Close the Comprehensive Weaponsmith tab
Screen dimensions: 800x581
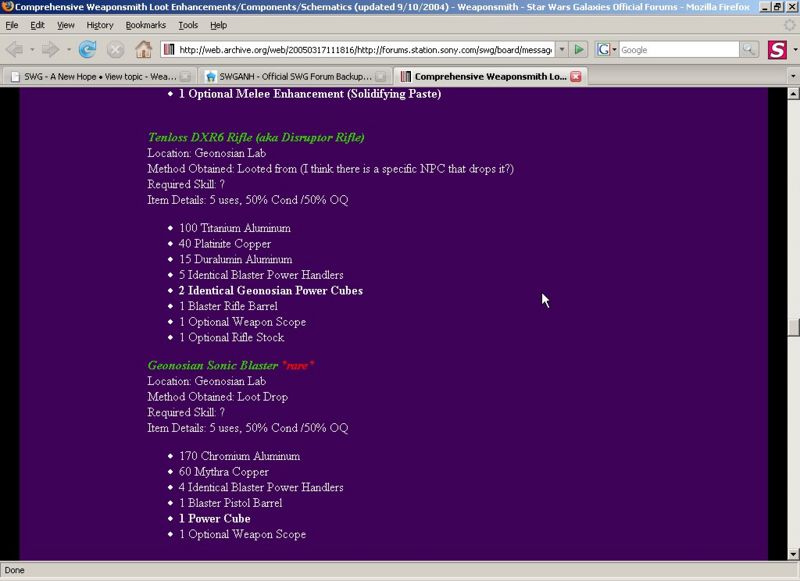576,76
